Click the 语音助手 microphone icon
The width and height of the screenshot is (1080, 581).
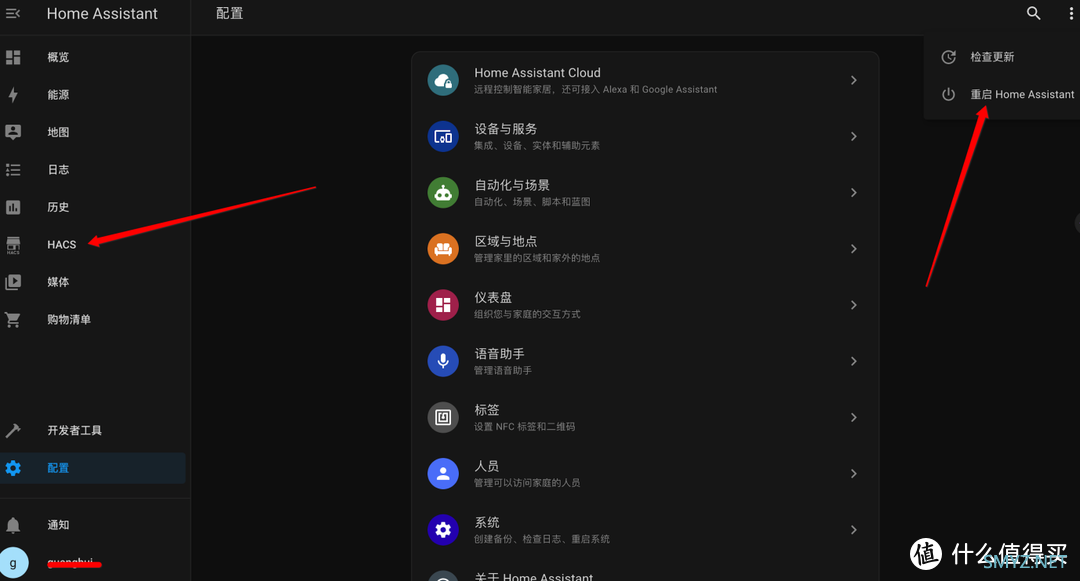pyautogui.click(x=443, y=361)
